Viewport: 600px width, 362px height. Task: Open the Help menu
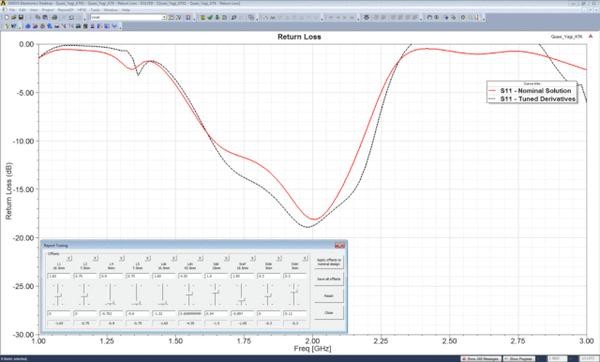coord(126,10)
